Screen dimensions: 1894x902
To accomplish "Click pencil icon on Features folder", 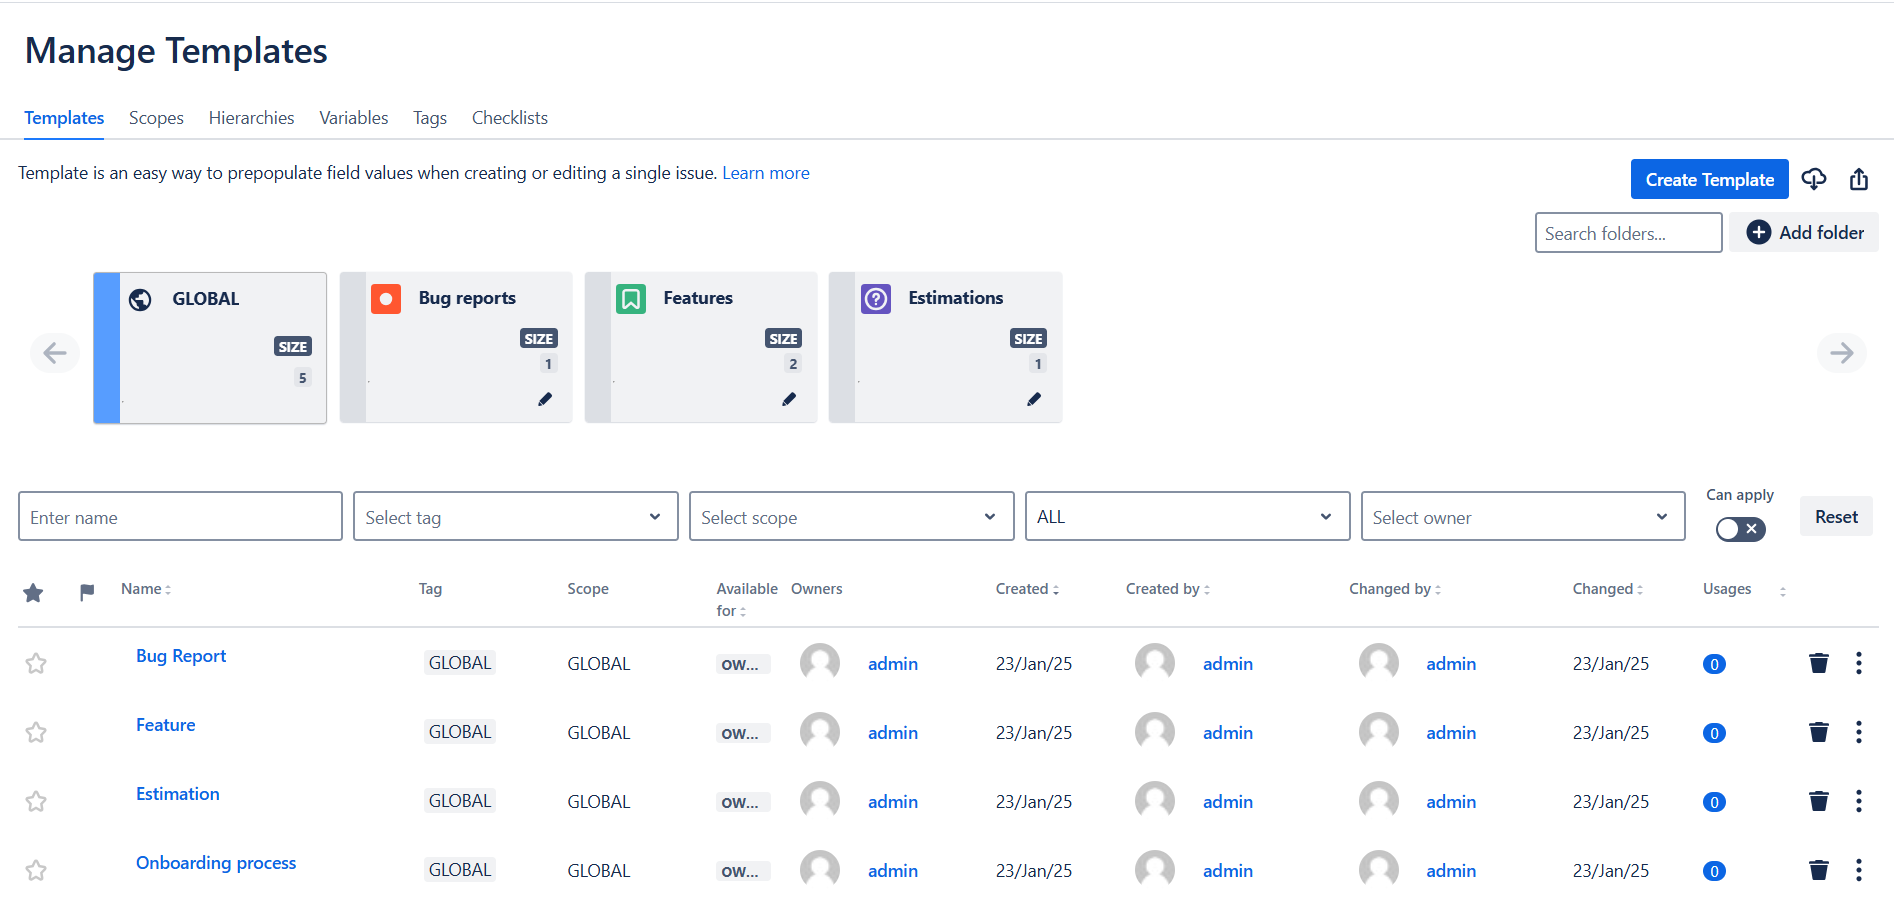I will click(789, 399).
